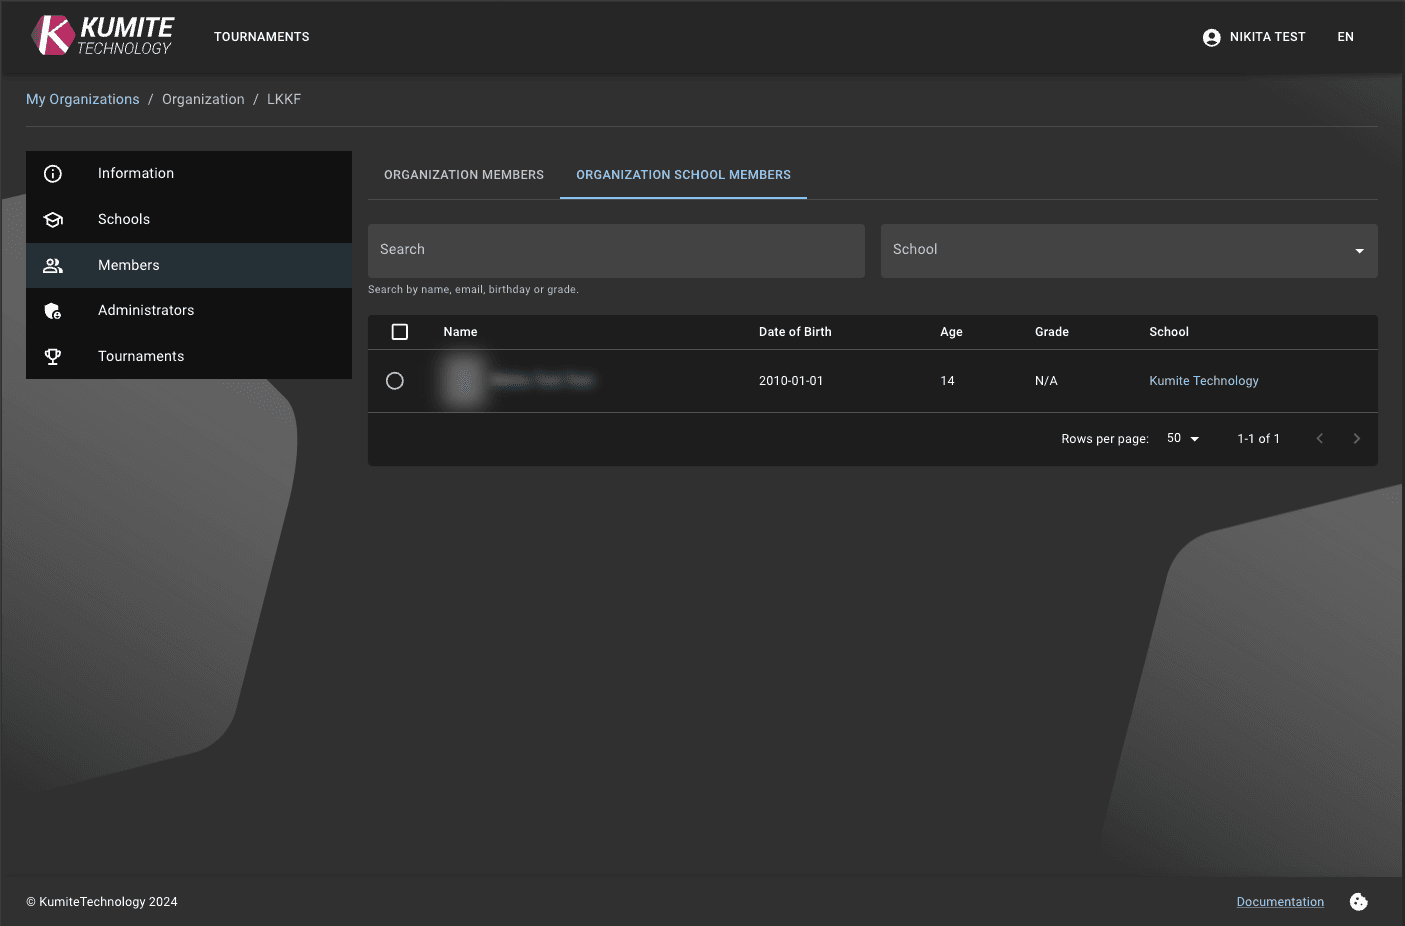Open the Documentation link
1405x926 pixels.
click(x=1279, y=902)
